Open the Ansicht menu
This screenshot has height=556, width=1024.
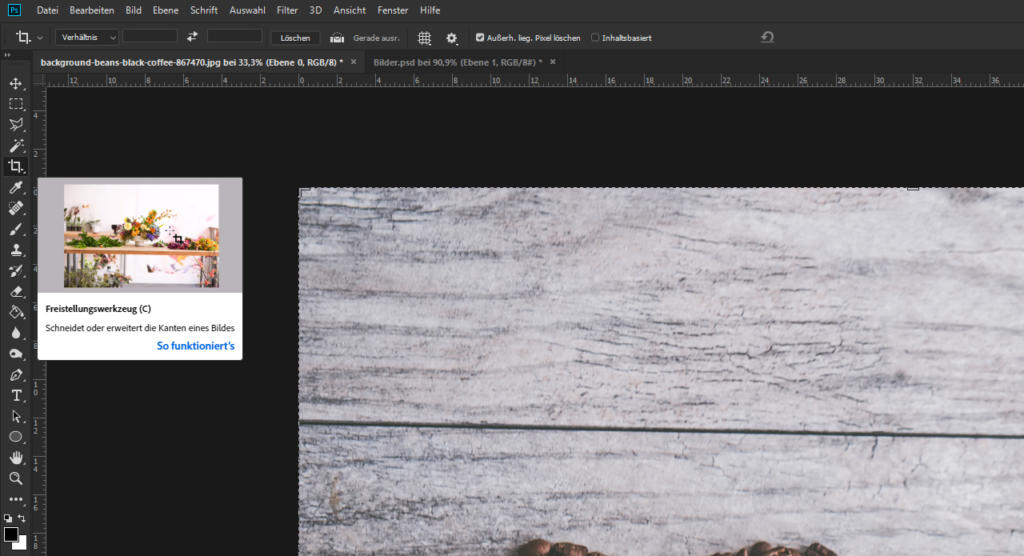coord(349,10)
